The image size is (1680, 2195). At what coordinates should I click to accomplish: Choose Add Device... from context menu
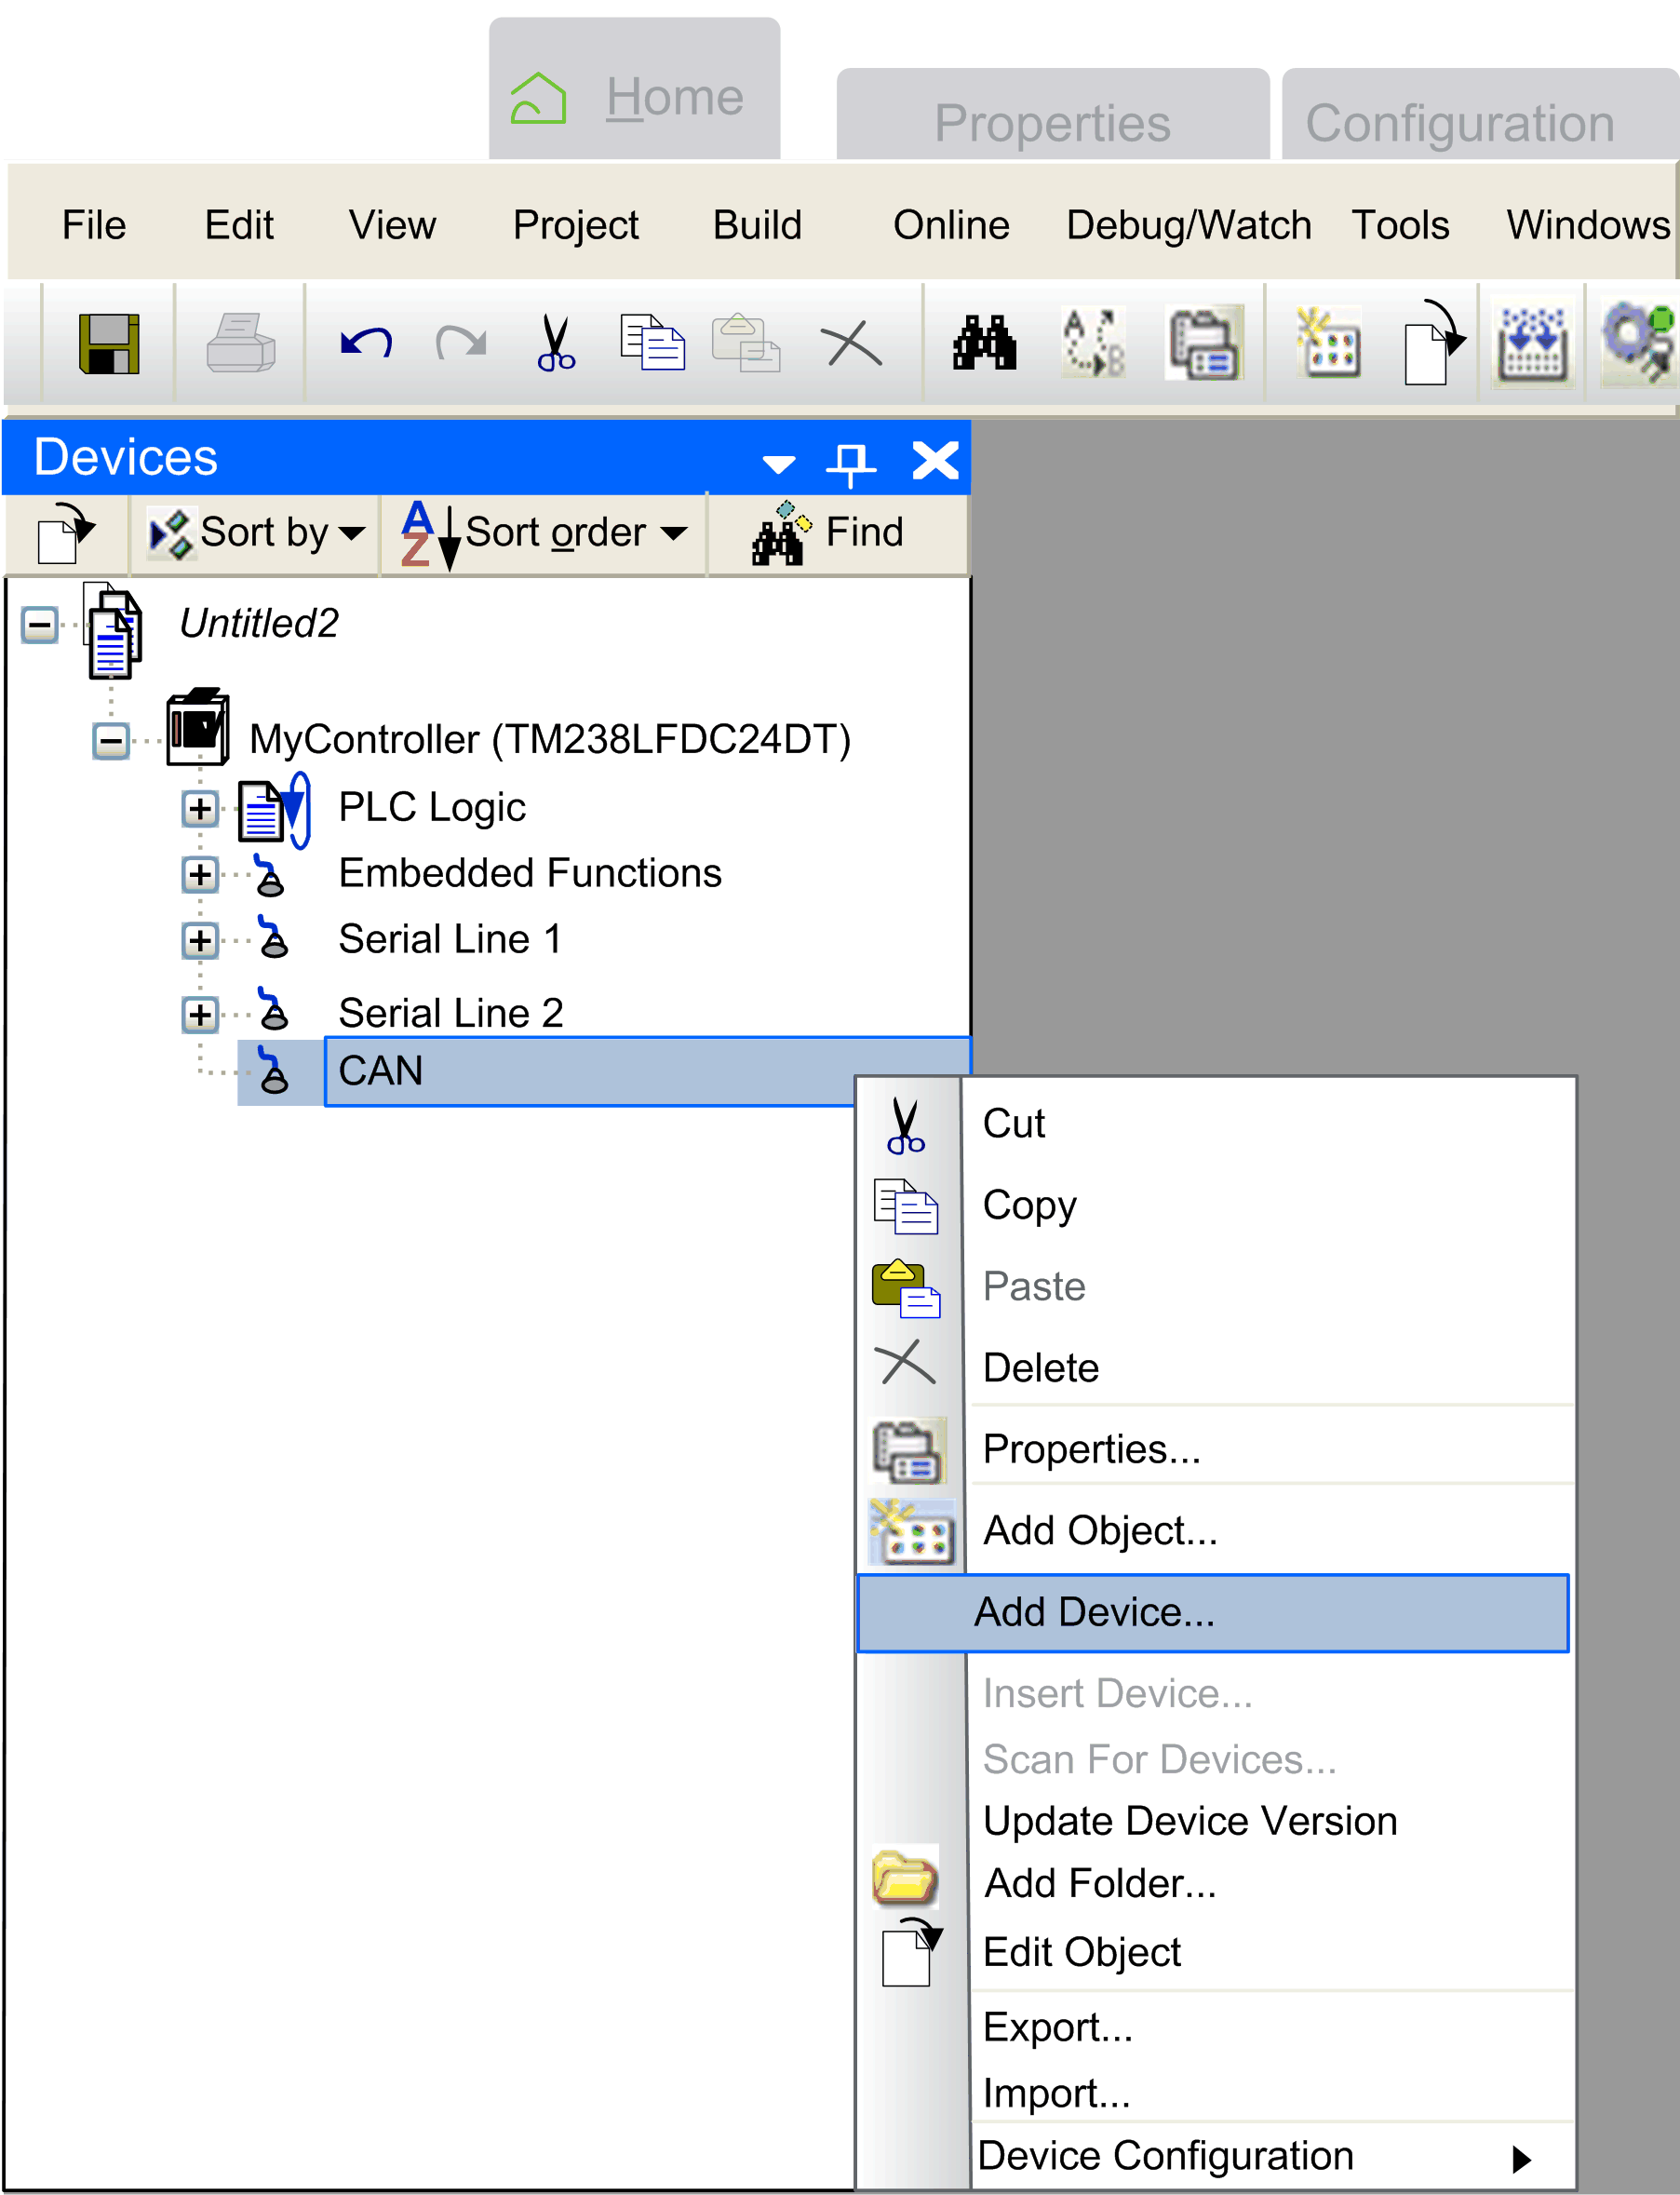tap(1094, 1612)
